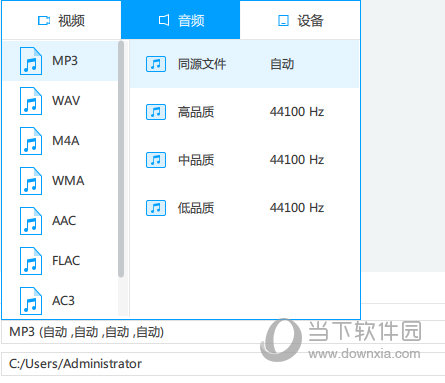
Task: Click the 高品质 music preset icon
Action: pos(156,112)
